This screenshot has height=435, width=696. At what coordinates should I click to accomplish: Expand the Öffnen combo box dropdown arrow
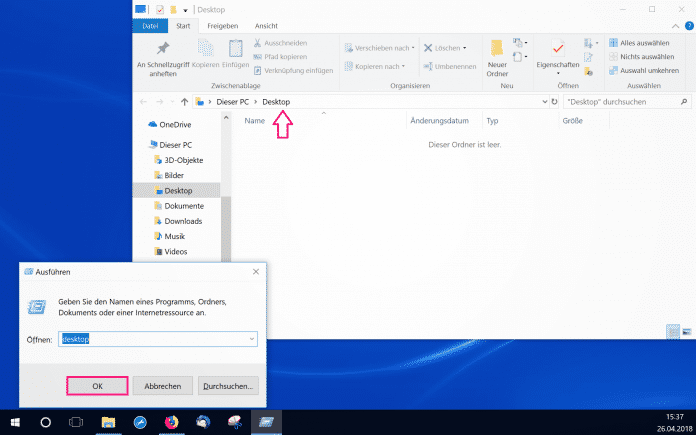252,339
